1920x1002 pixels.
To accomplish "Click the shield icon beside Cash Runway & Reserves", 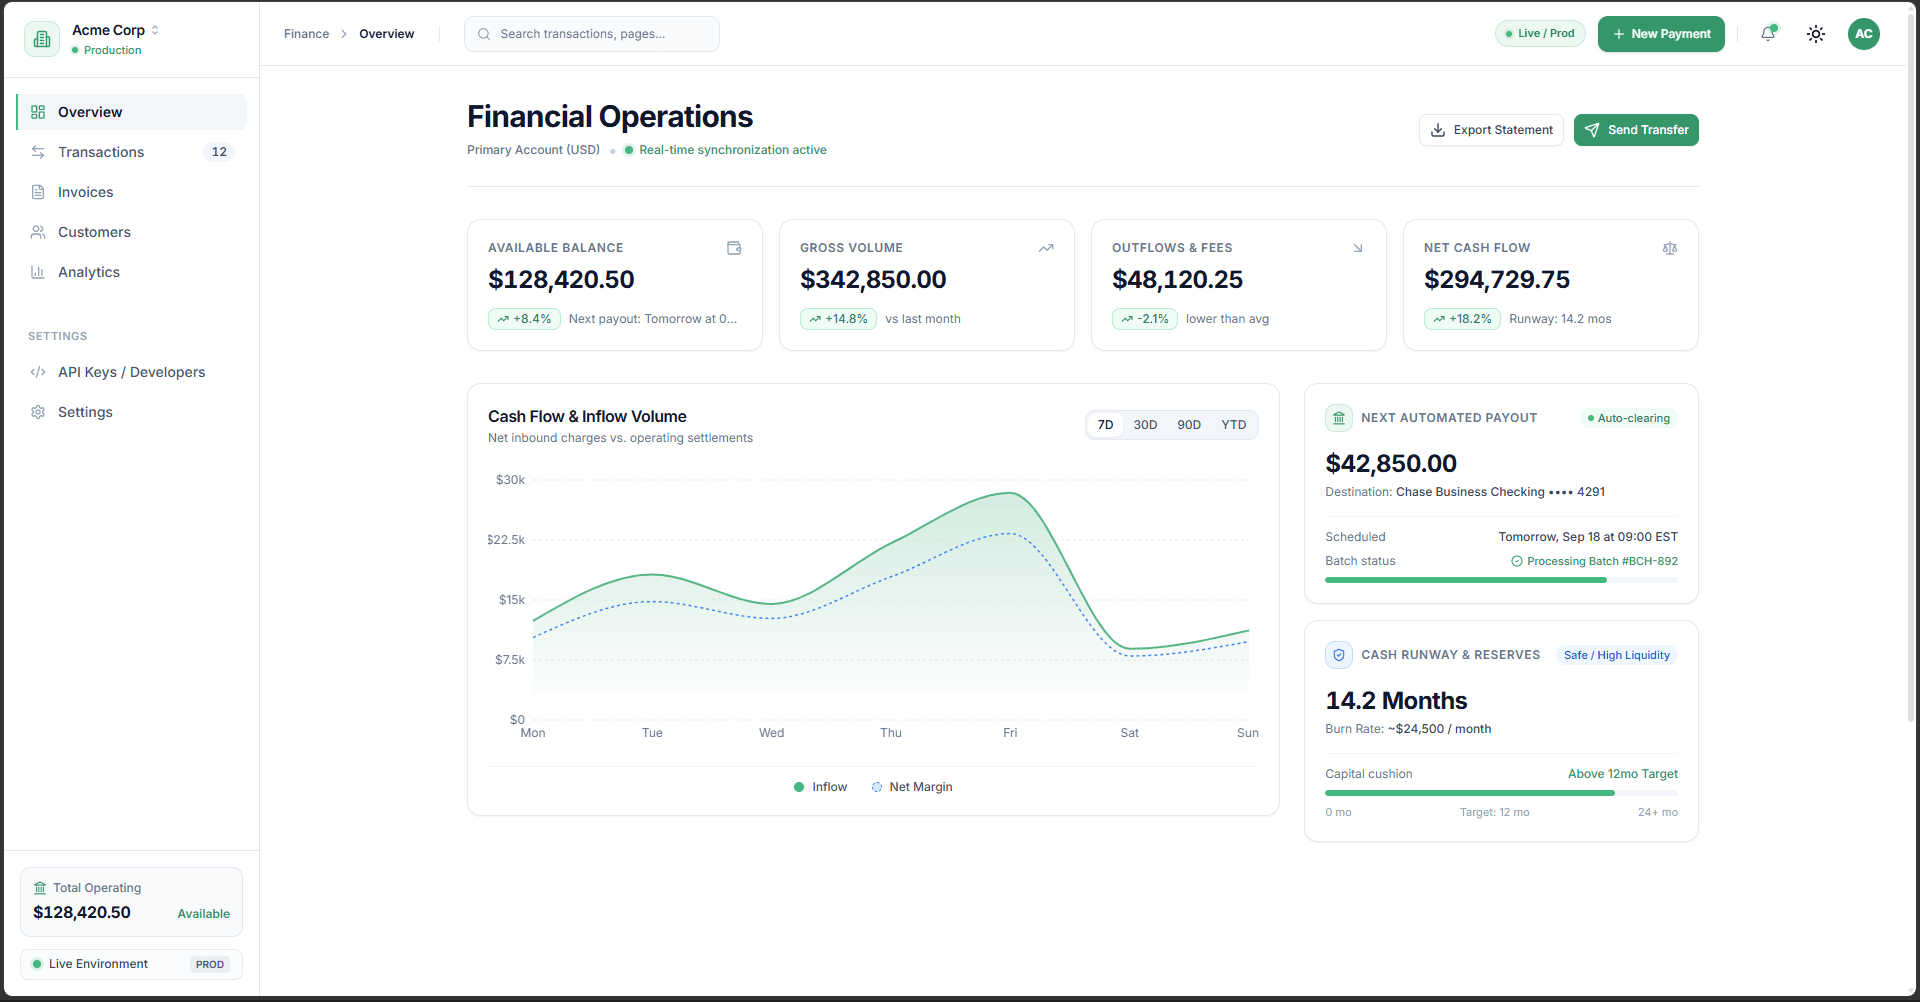I will tap(1339, 655).
